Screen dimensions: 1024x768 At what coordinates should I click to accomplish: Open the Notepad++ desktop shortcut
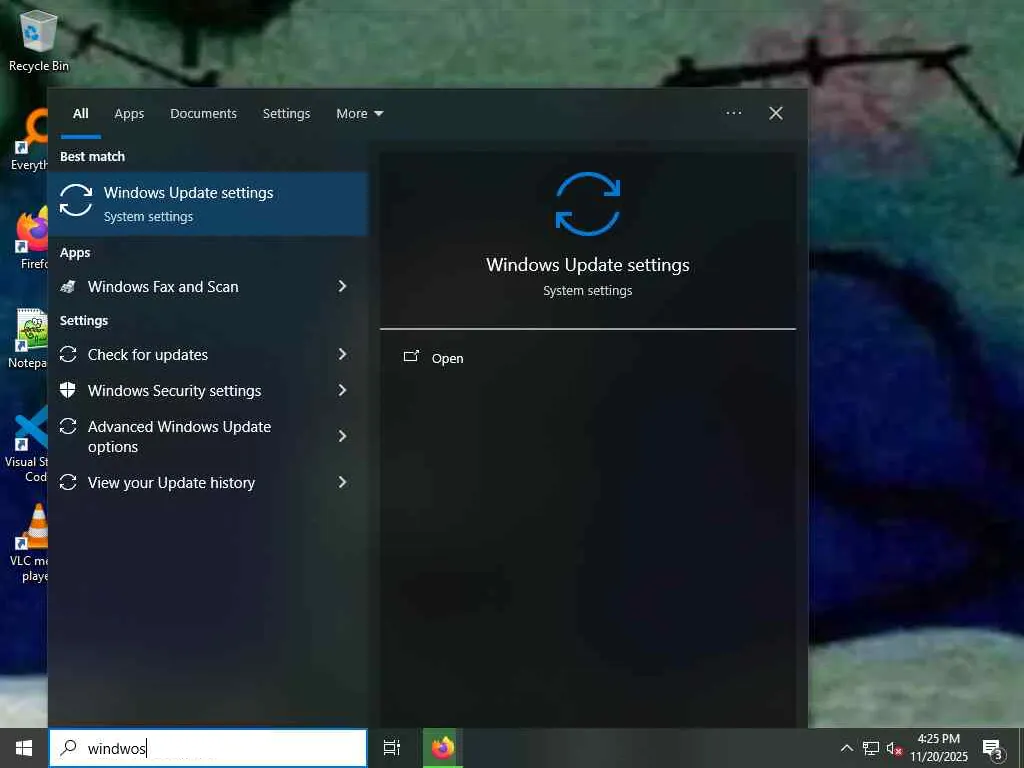coord(27,338)
